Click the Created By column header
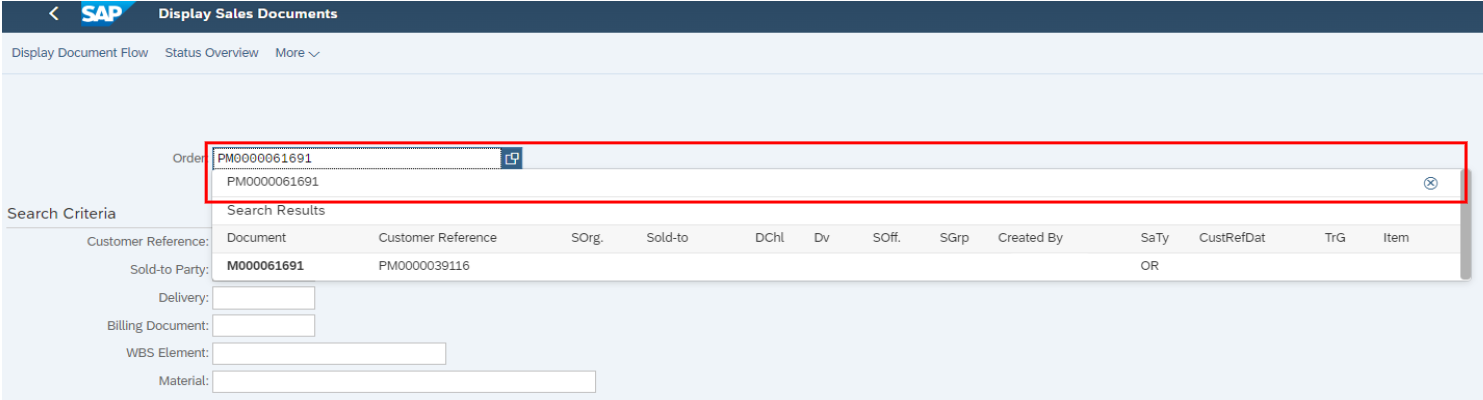Screen dimensions: 1483x400 (1030, 238)
